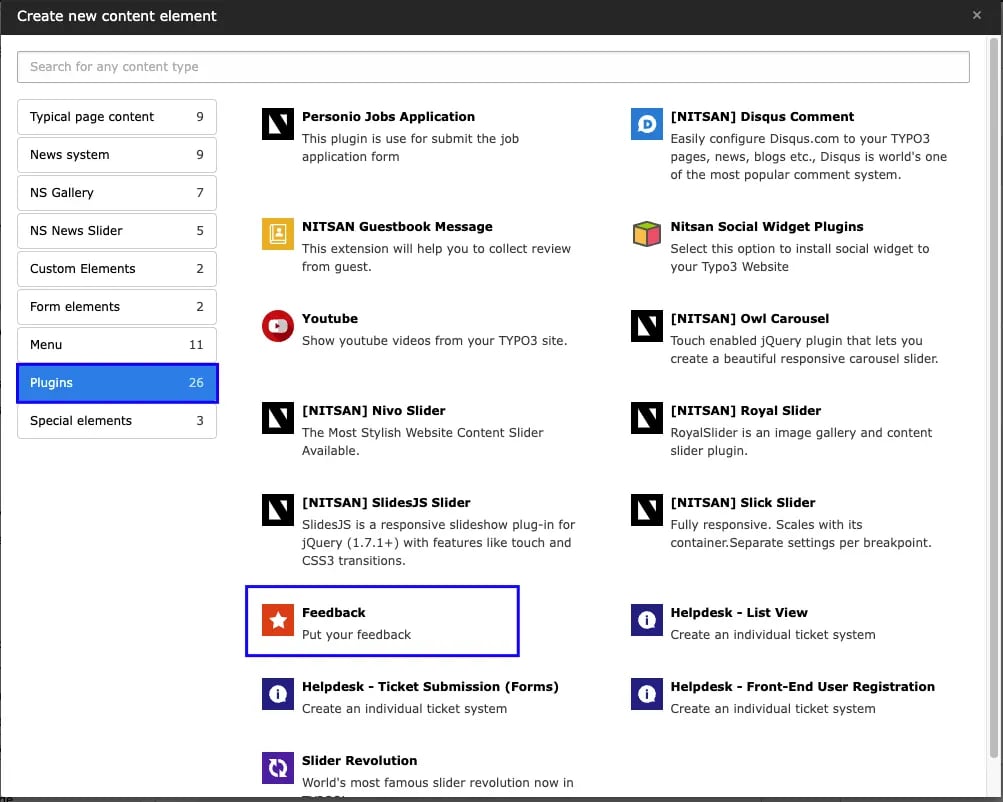Open the NS News Slider tab
Image resolution: width=1003 pixels, height=802 pixels.
117,231
